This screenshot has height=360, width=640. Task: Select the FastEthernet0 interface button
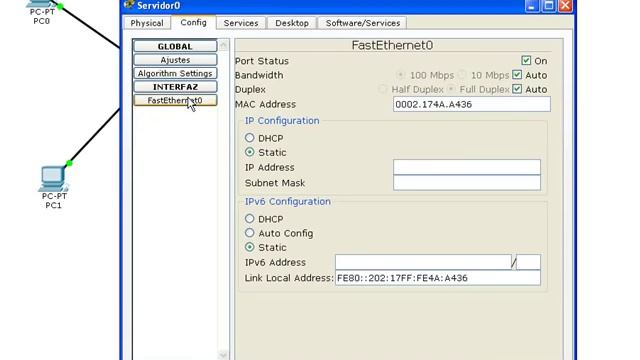(175, 100)
